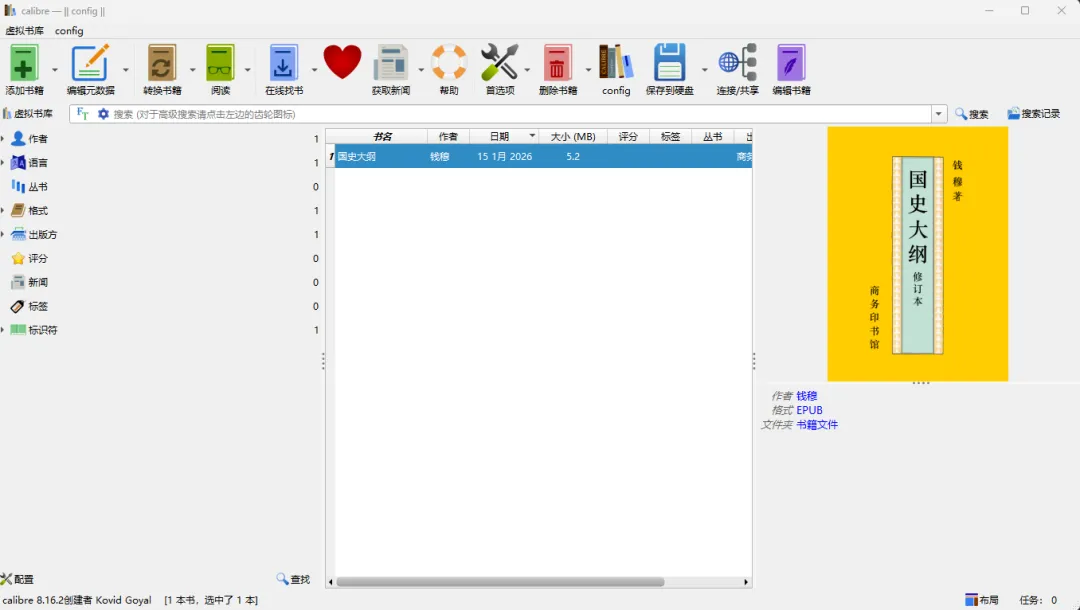
Task: Open the Read (阅读) viewer icon
Action: (220, 63)
